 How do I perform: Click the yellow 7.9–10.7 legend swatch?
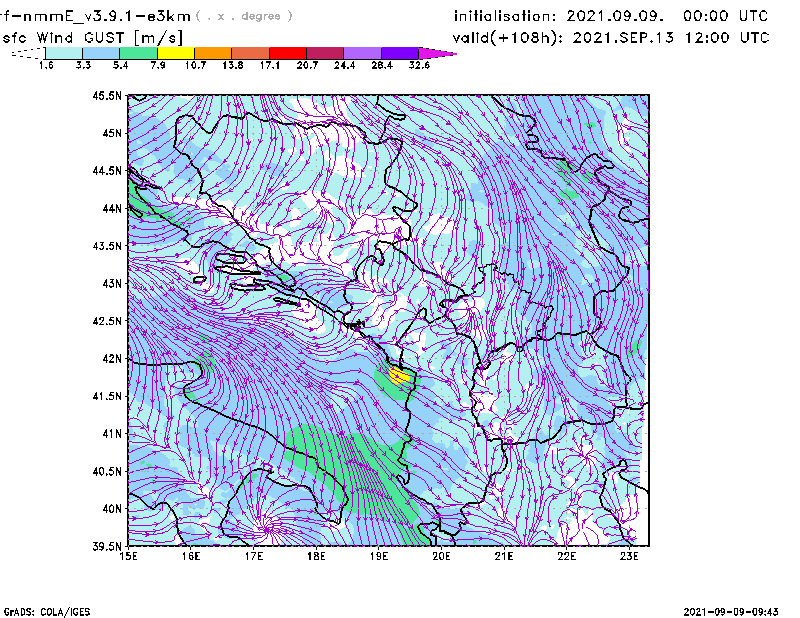coord(176,53)
